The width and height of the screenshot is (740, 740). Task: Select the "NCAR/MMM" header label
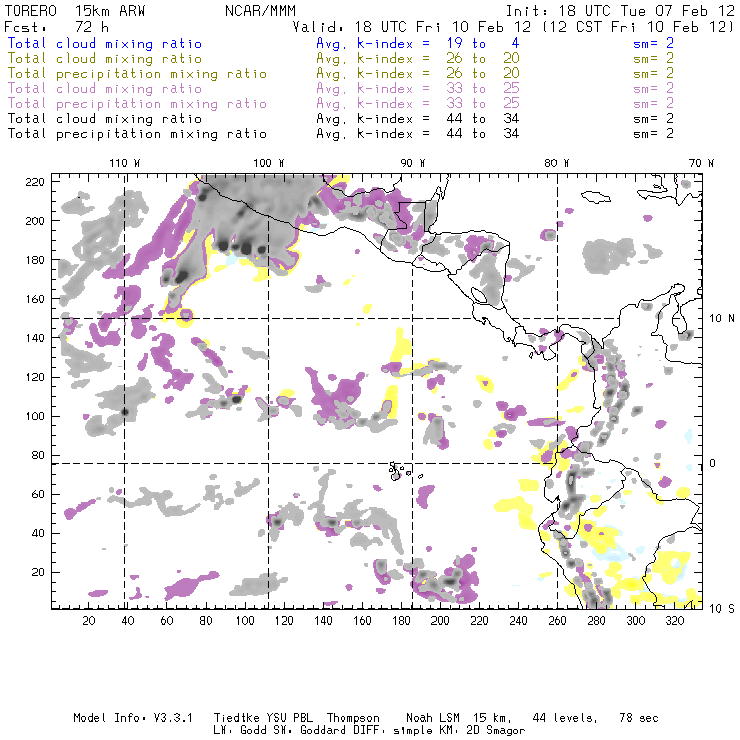click(261, 11)
